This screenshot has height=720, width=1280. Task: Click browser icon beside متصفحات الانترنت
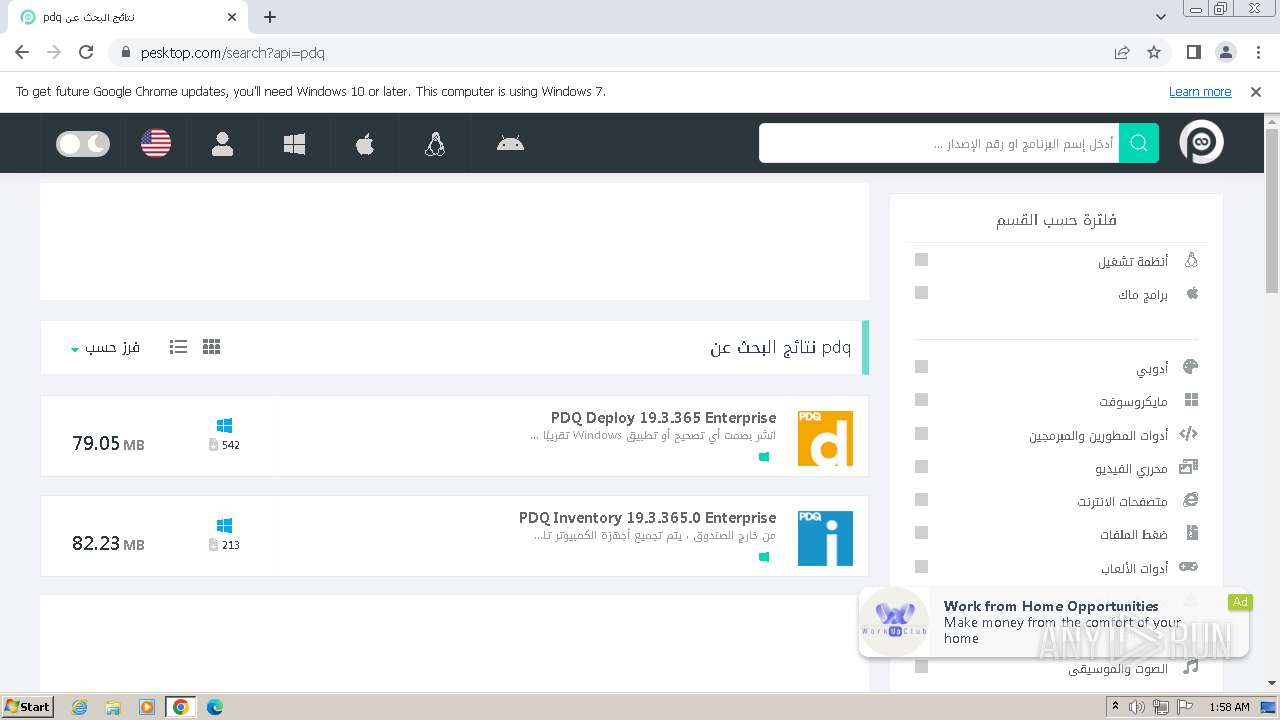coord(1190,500)
